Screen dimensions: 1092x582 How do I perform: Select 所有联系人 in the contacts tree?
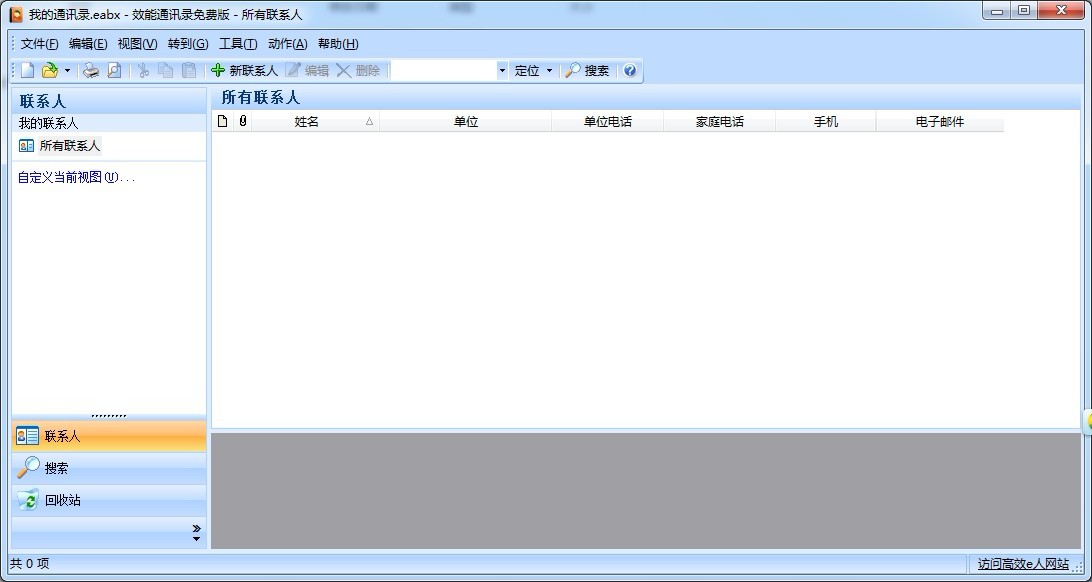(x=69, y=146)
